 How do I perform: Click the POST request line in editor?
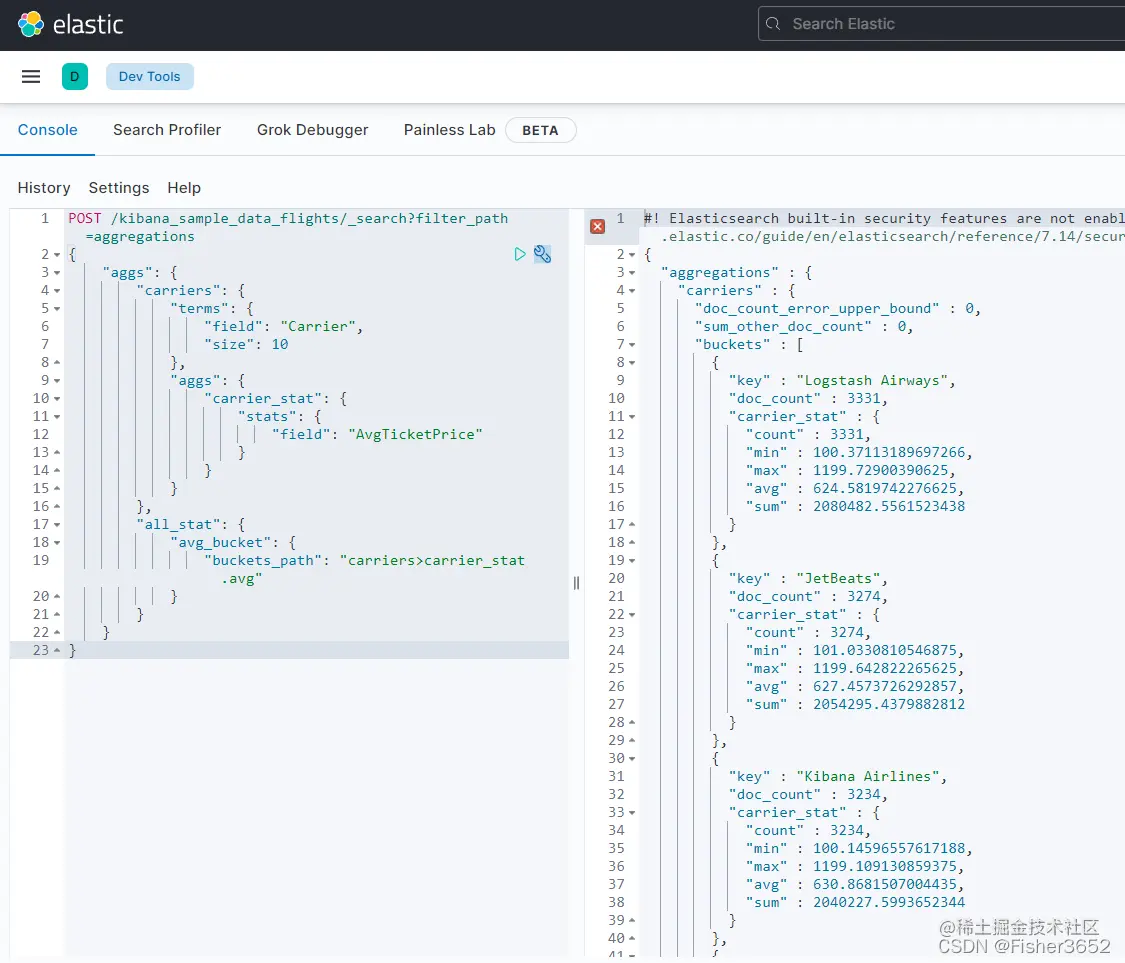288,227
